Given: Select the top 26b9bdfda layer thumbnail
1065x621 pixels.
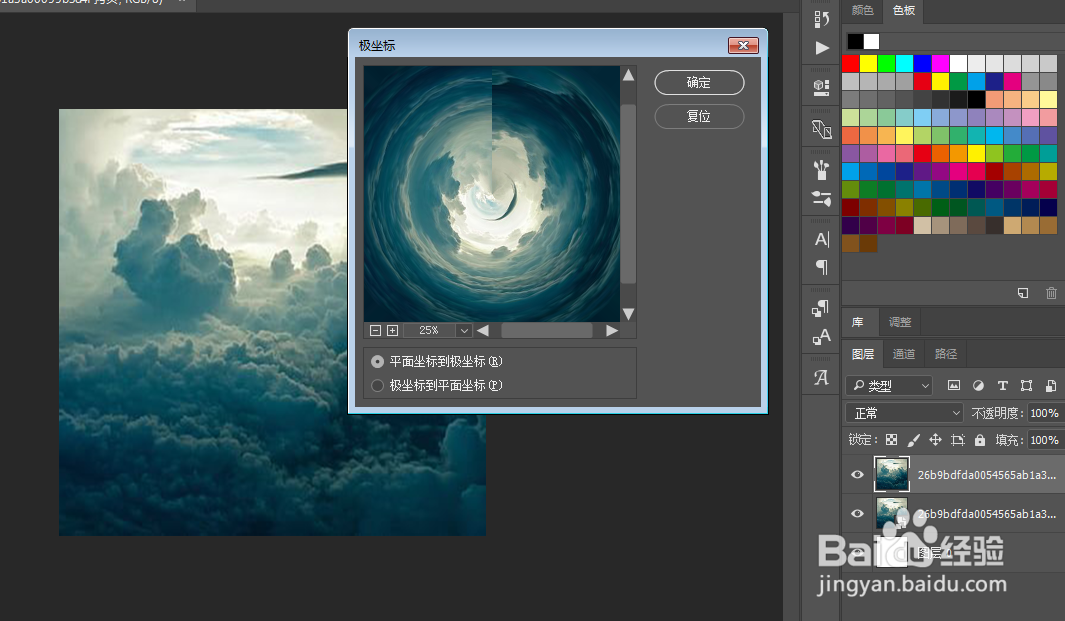Looking at the screenshot, I should pos(891,474).
